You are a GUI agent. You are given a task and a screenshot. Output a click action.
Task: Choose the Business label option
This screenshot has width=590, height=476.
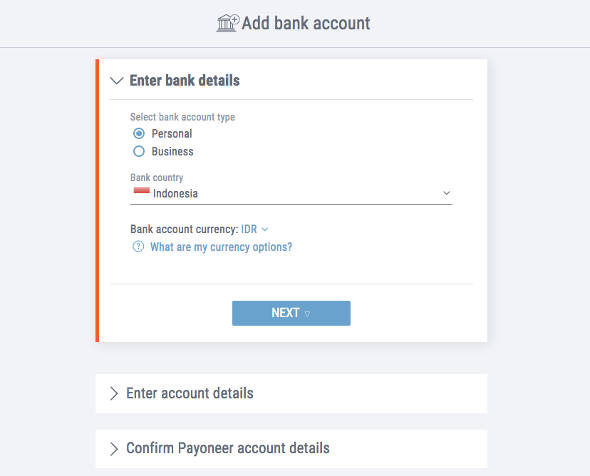tap(172, 151)
